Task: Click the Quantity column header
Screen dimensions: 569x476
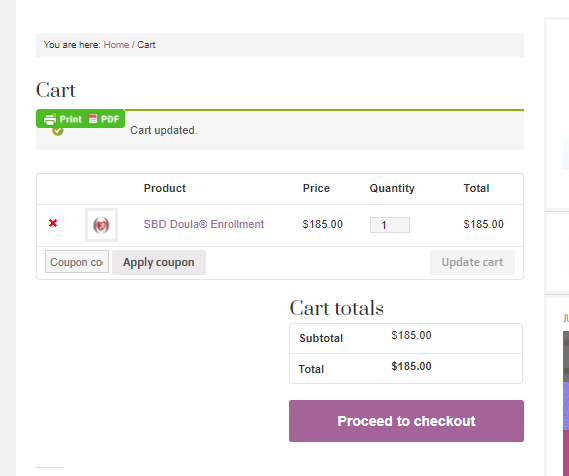Action: (392, 188)
